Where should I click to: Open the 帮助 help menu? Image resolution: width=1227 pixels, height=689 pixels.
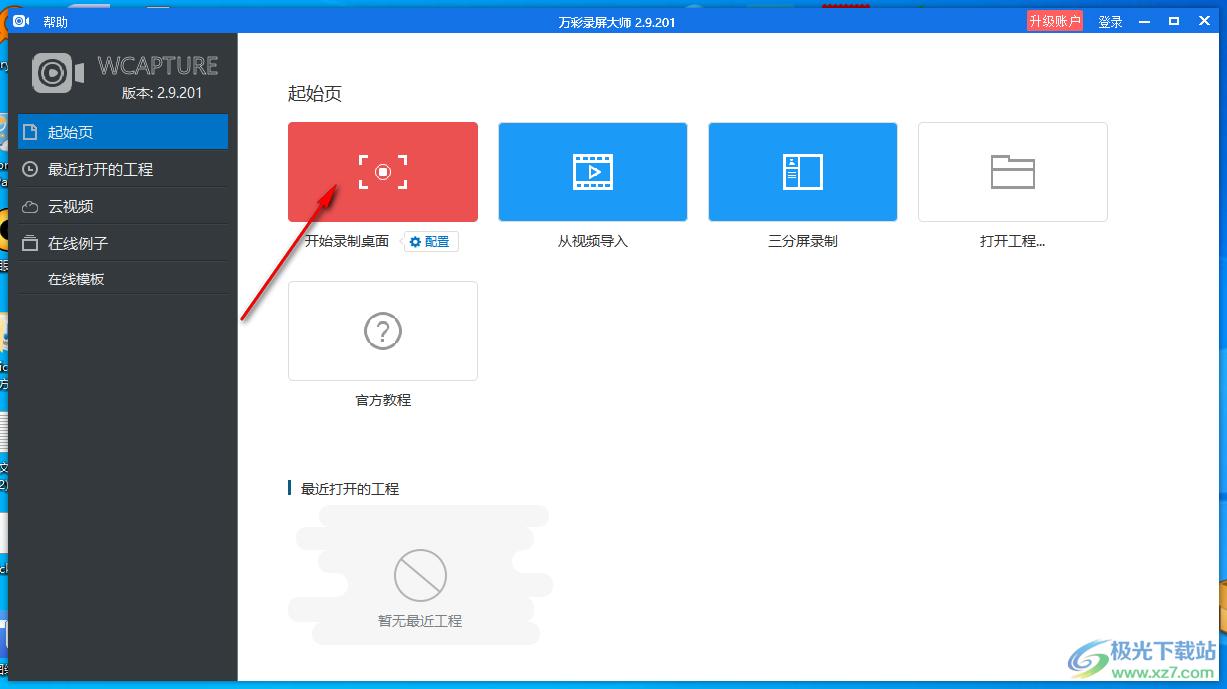55,21
